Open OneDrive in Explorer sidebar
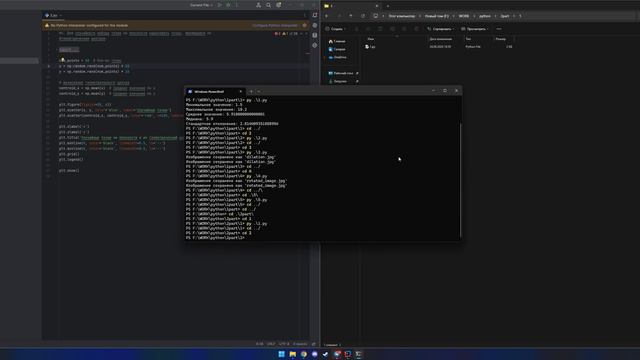640x360 pixels. [x=338, y=57]
